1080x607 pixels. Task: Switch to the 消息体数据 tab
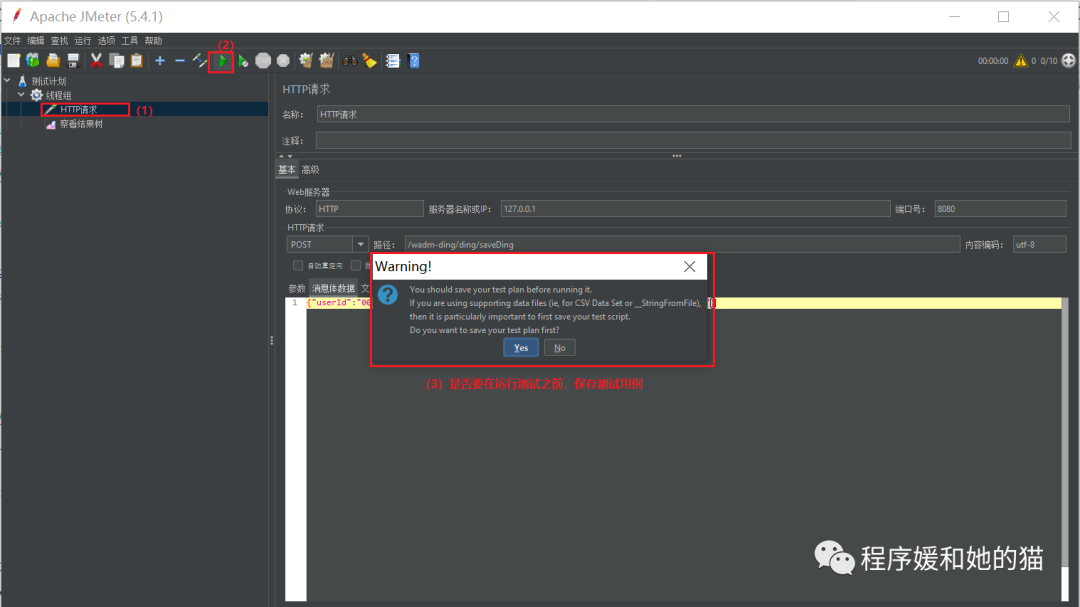(x=333, y=289)
